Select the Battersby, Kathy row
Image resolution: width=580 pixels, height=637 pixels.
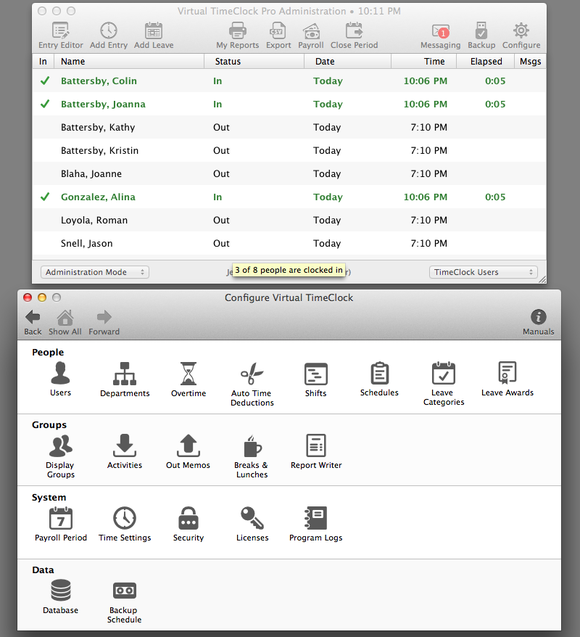289,127
